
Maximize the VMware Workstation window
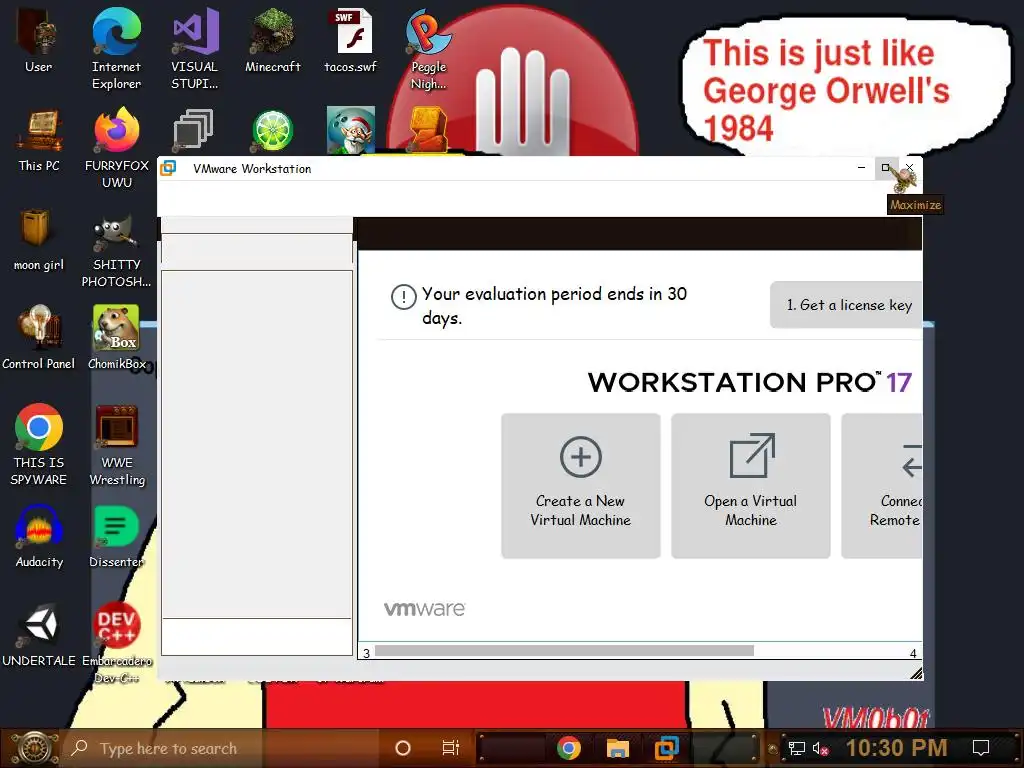[x=886, y=168]
